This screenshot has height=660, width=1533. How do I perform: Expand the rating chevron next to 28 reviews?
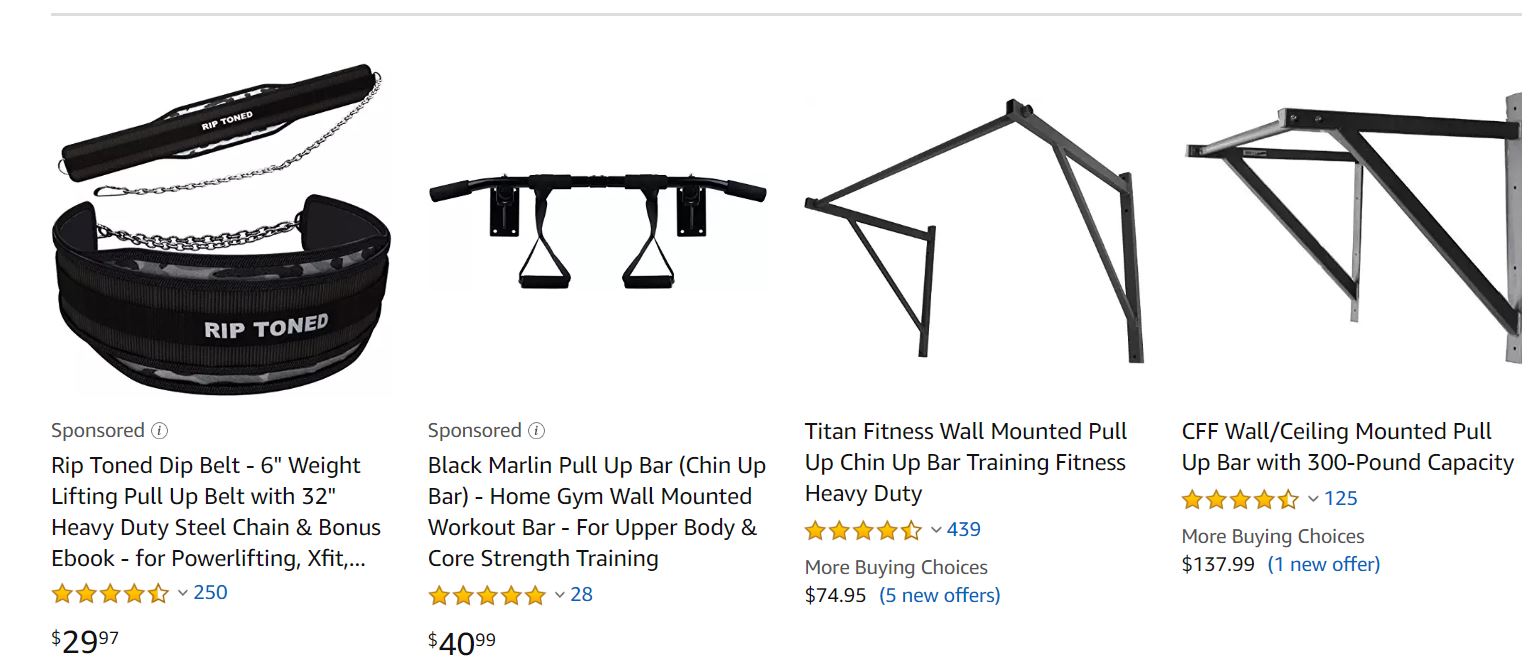pyautogui.click(x=560, y=595)
